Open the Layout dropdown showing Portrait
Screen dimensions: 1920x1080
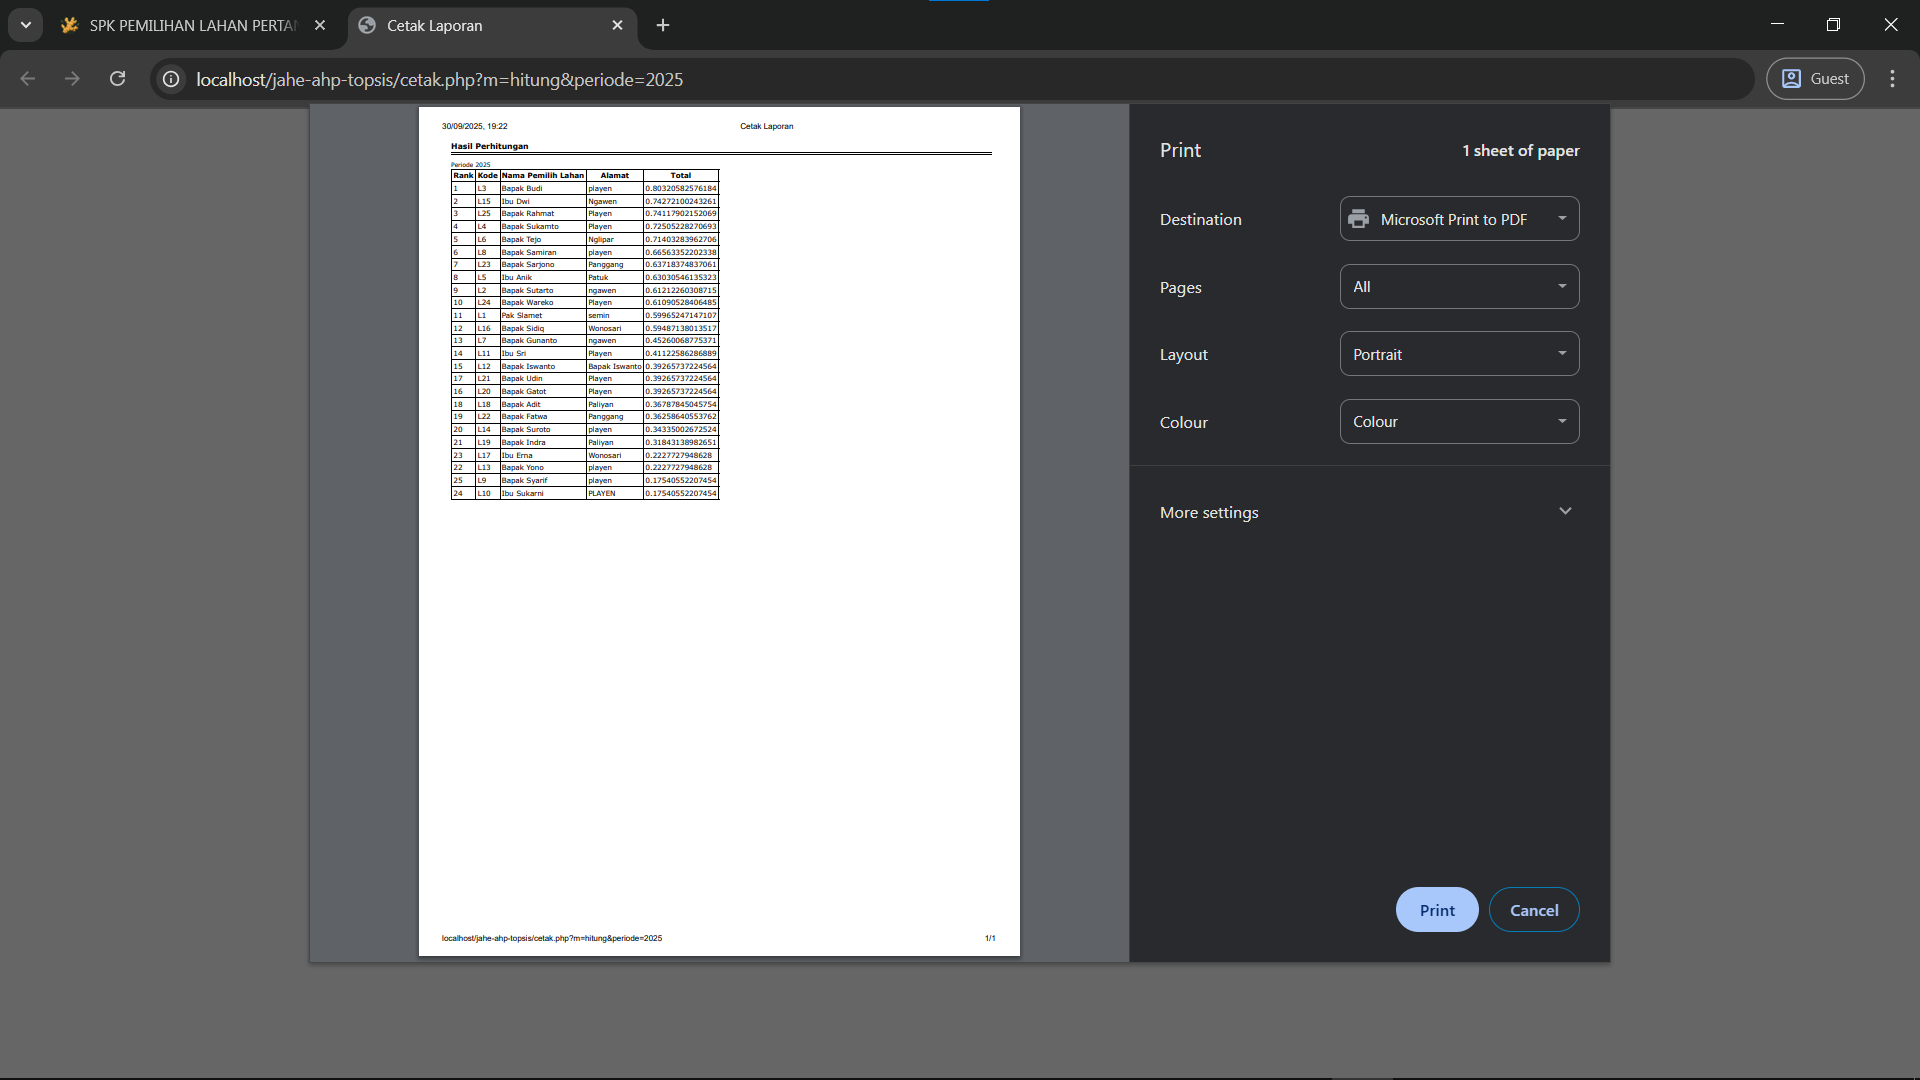click(1459, 354)
